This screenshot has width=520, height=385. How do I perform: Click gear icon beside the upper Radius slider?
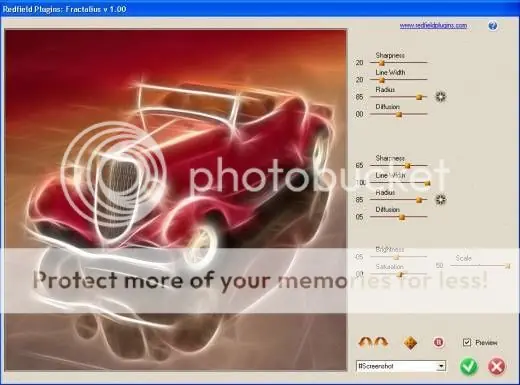[441, 97]
